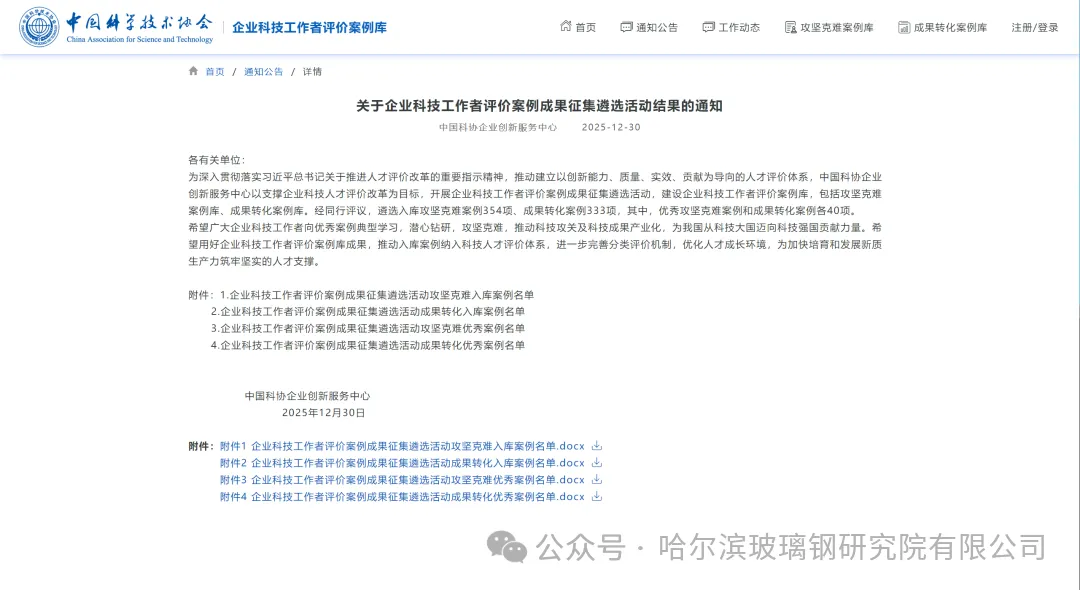The width and height of the screenshot is (1080, 590).
Task: Open attachment 成果转化入库案例名单.docx link
Action: pyautogui.click(x=400, y=463)
